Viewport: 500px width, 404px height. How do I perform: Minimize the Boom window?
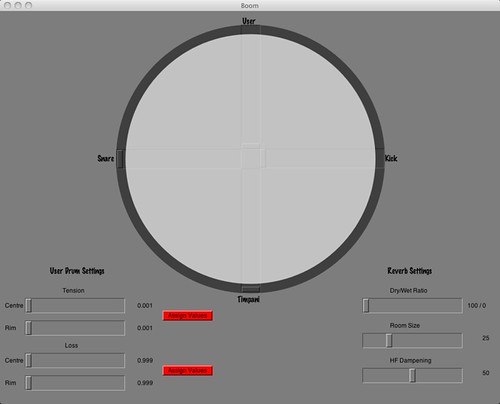[x=18, y=5]
